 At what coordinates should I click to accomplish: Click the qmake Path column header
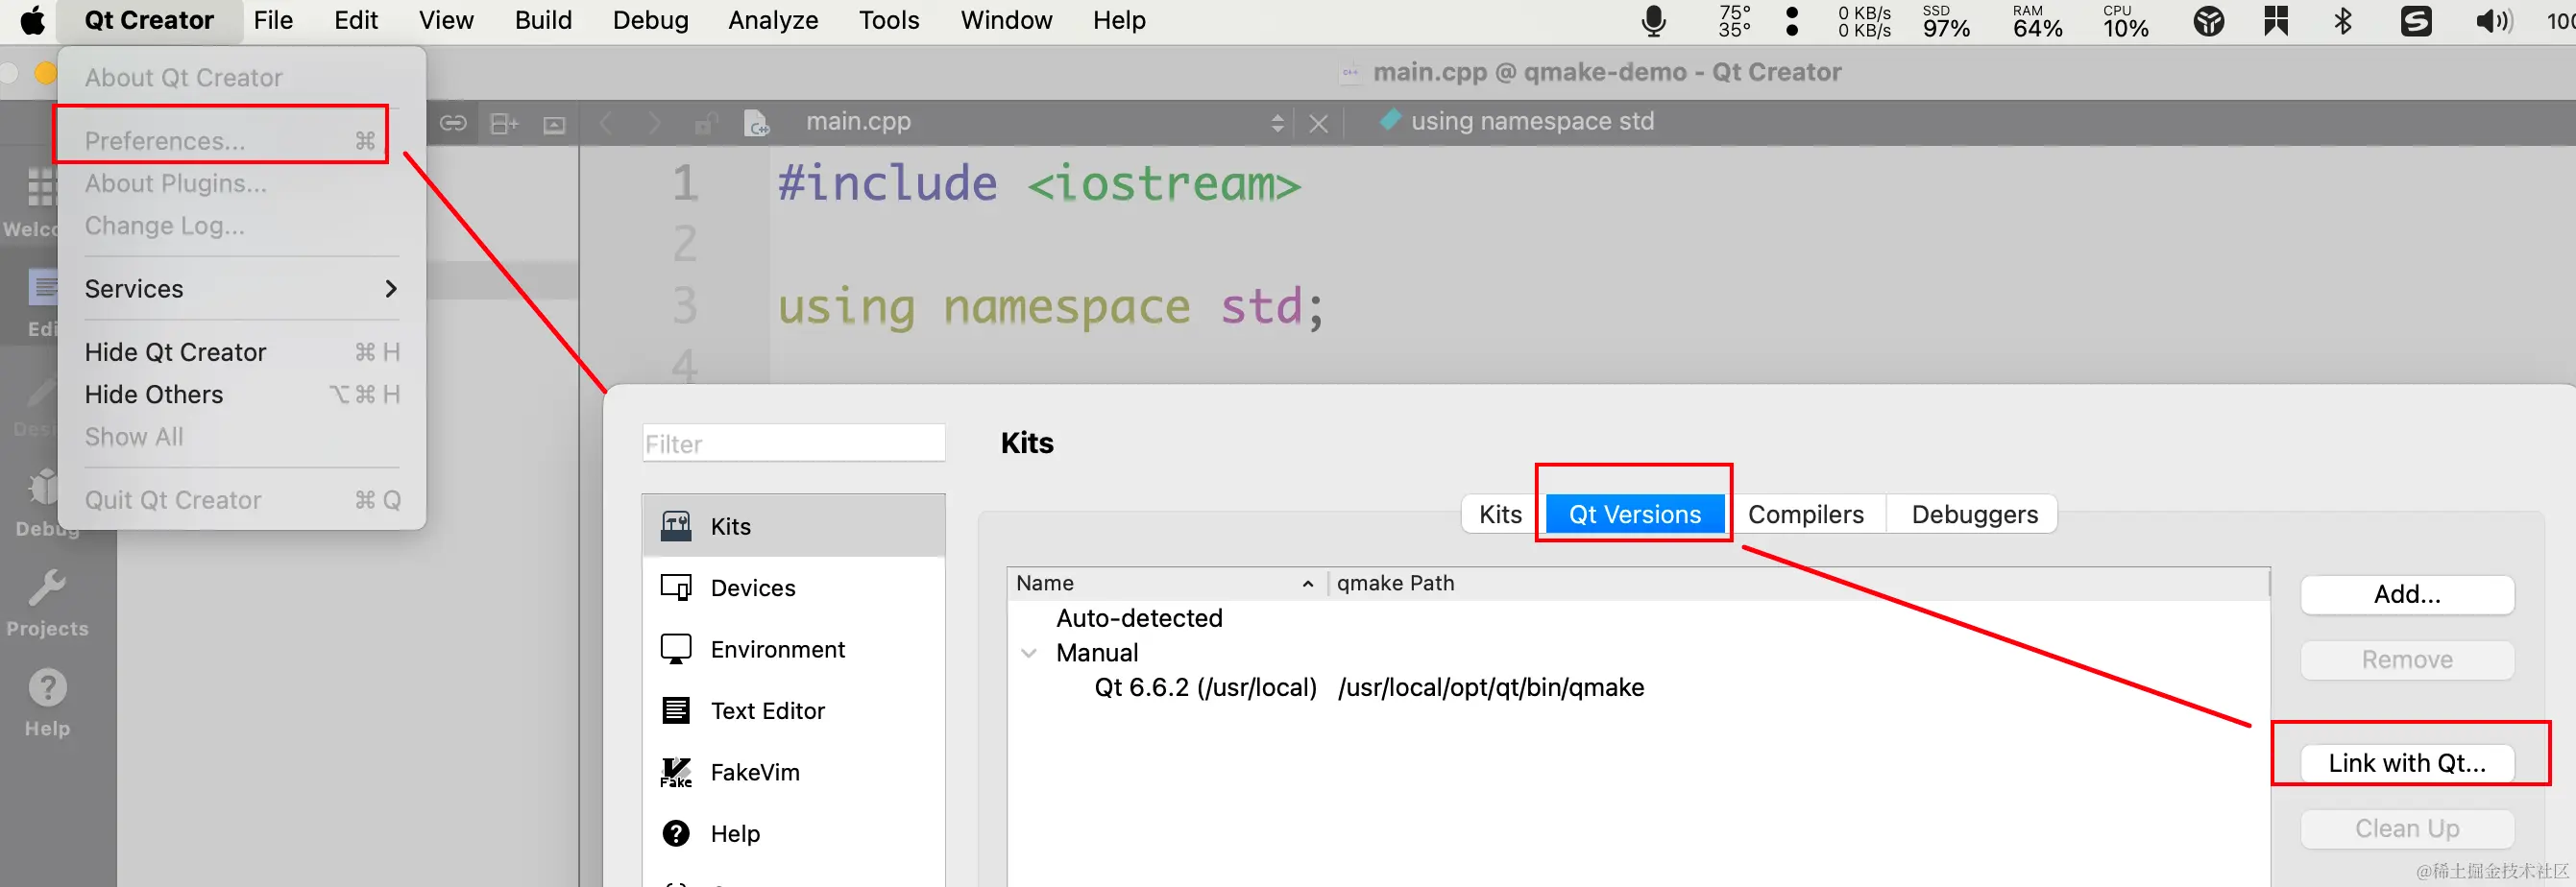[1799, 583]
